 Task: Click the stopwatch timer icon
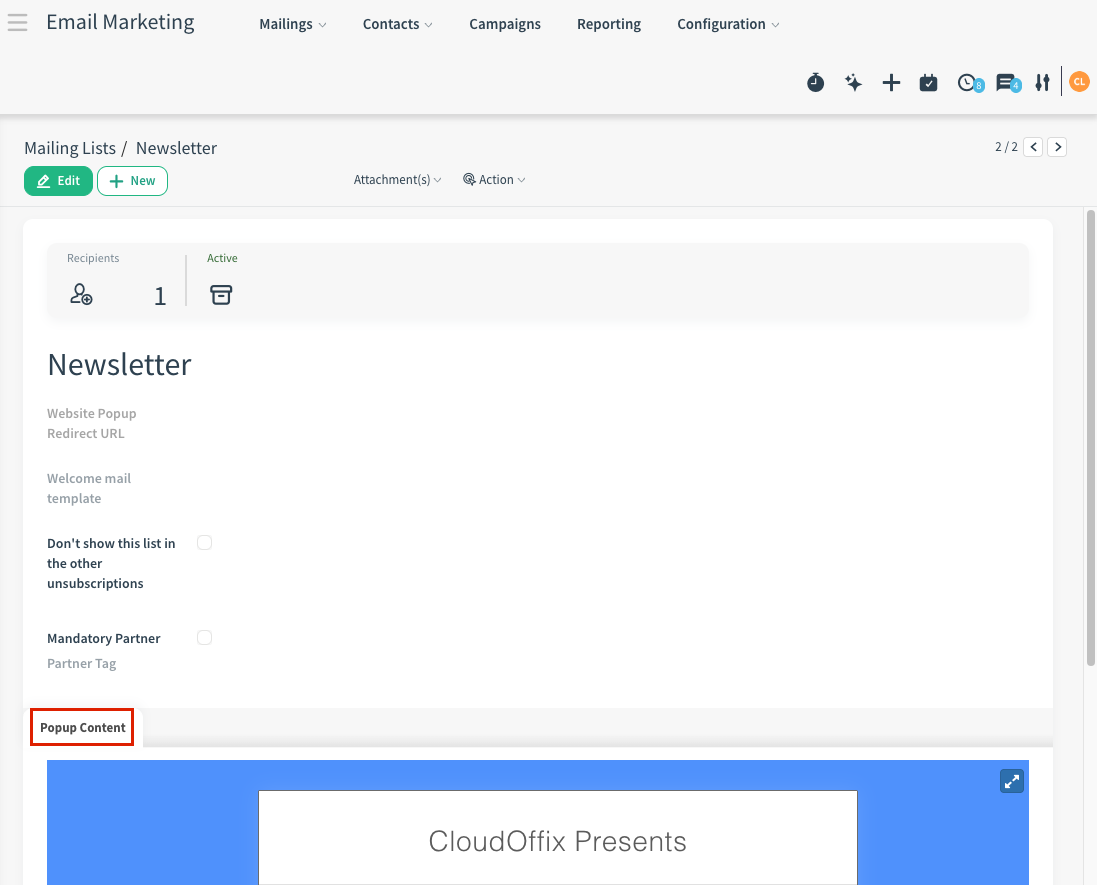[x=815, y=83]
